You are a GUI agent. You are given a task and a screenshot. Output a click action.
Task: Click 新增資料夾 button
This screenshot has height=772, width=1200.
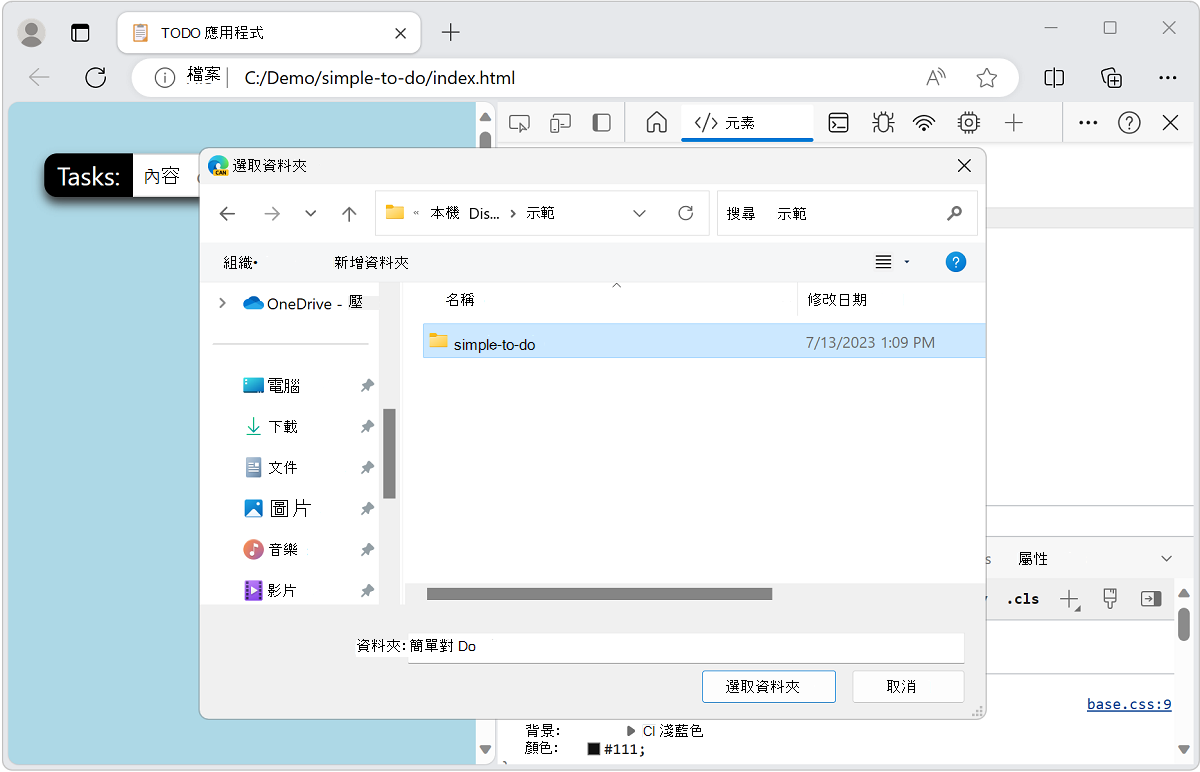click(x=371, y=263)
